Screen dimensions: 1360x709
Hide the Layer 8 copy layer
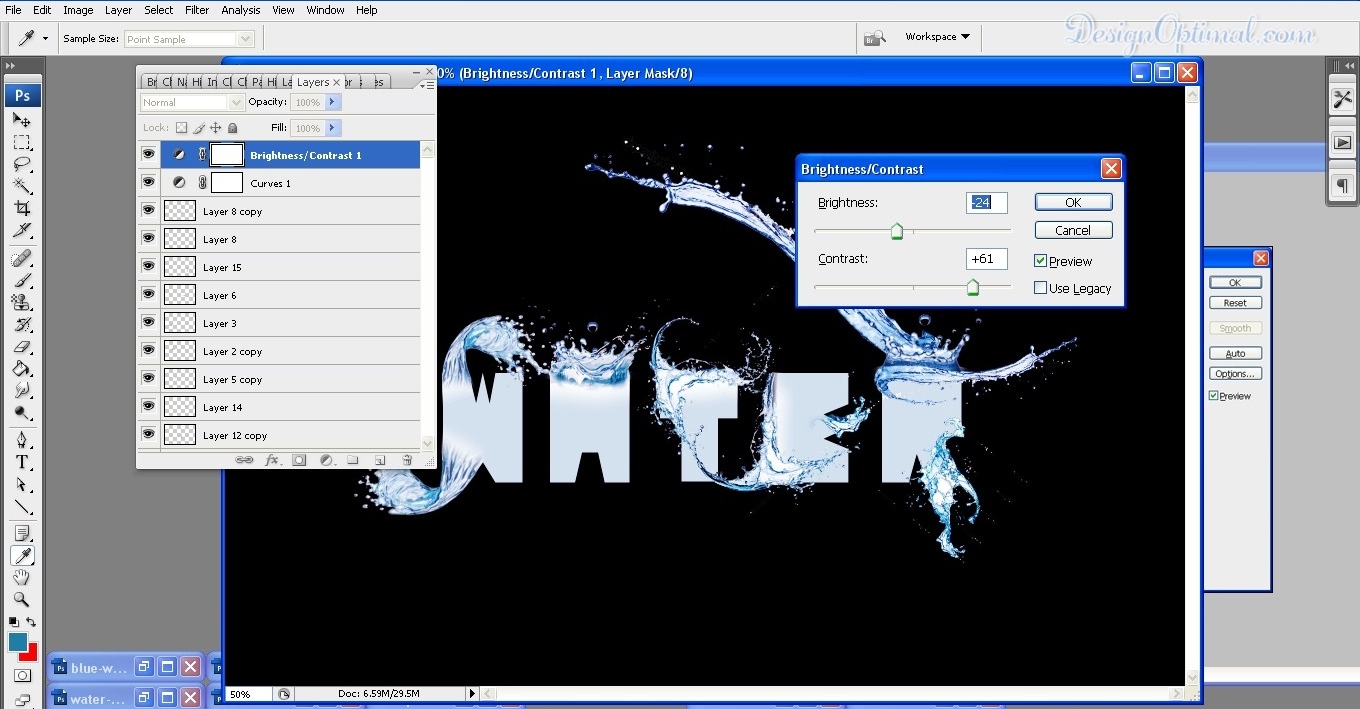[148, 211]
